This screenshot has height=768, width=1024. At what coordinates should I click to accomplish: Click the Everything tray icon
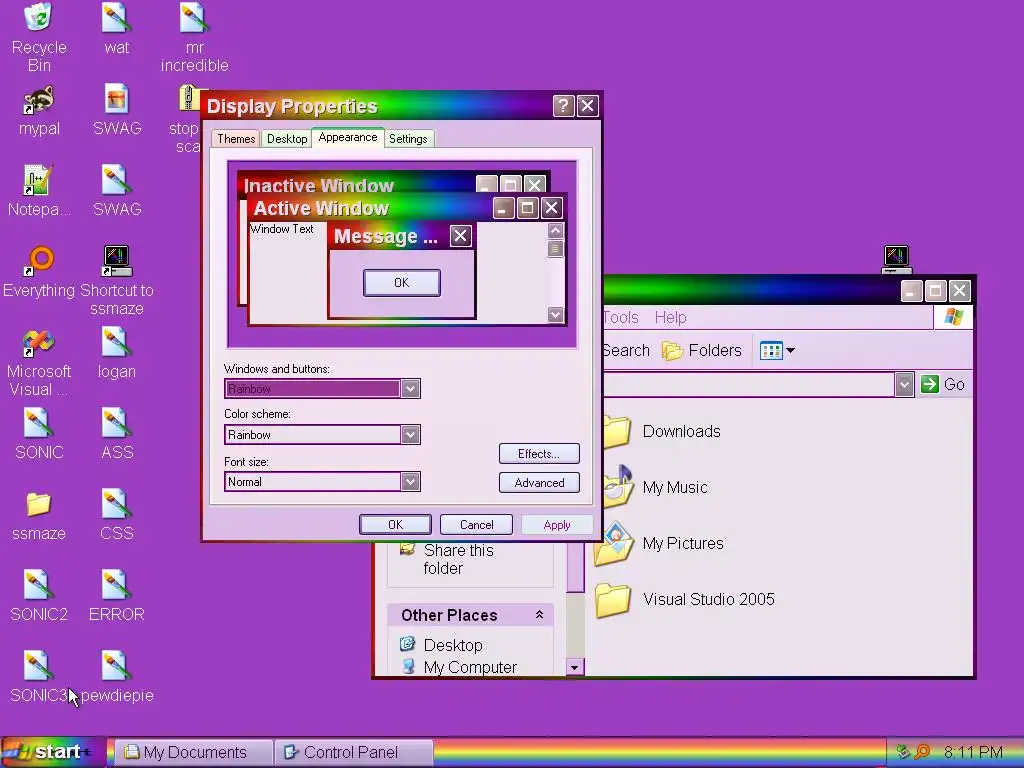(922, 752)
